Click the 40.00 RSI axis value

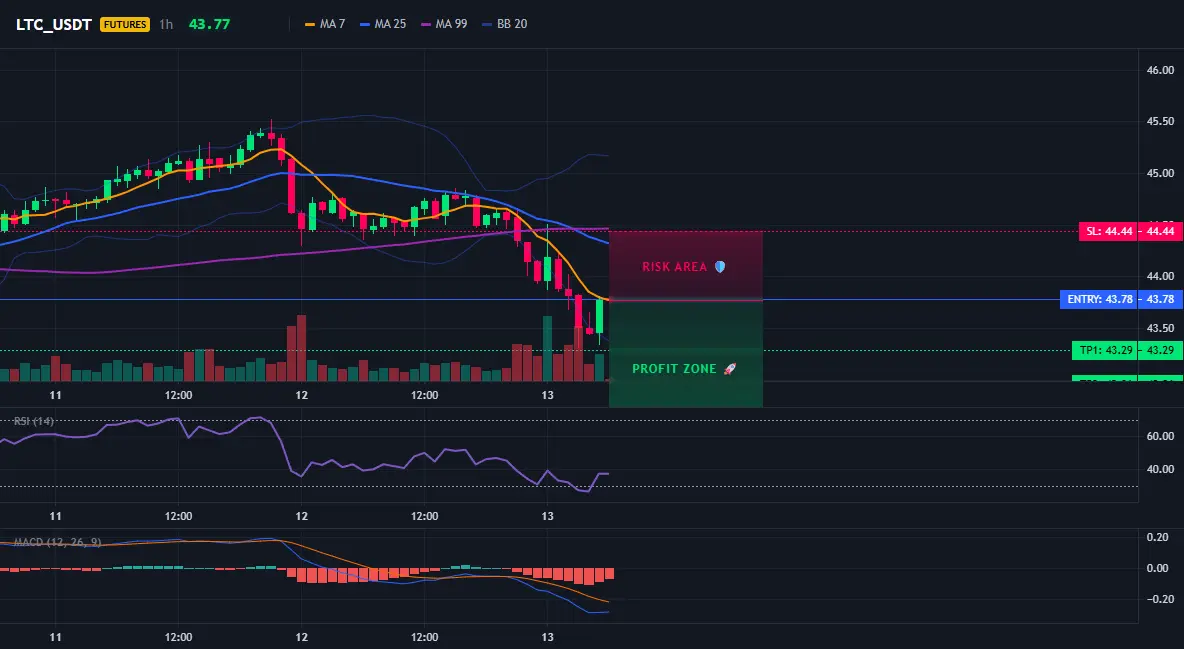(1160, 469)
